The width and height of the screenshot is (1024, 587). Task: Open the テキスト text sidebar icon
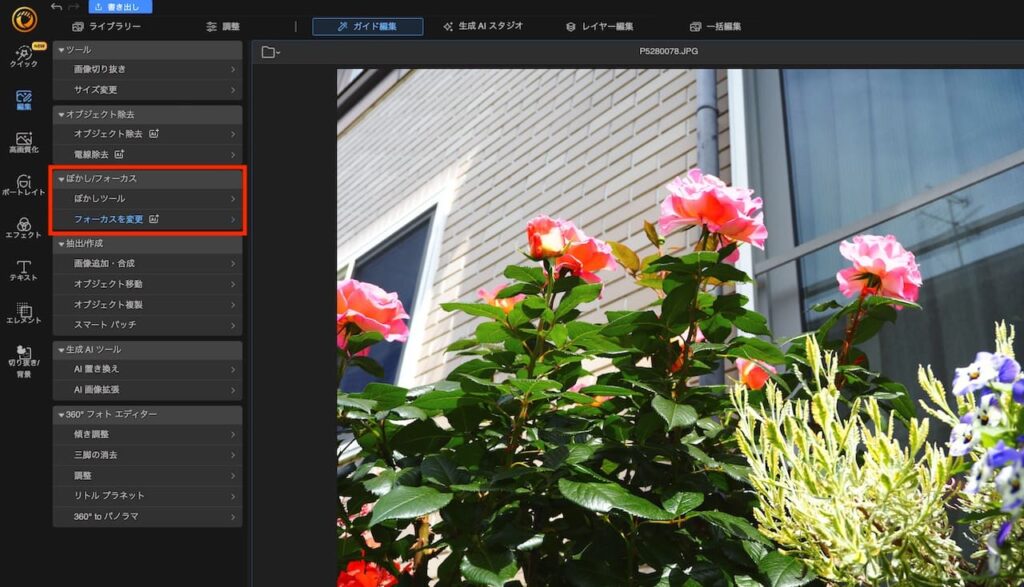click(x=24, y=270)
